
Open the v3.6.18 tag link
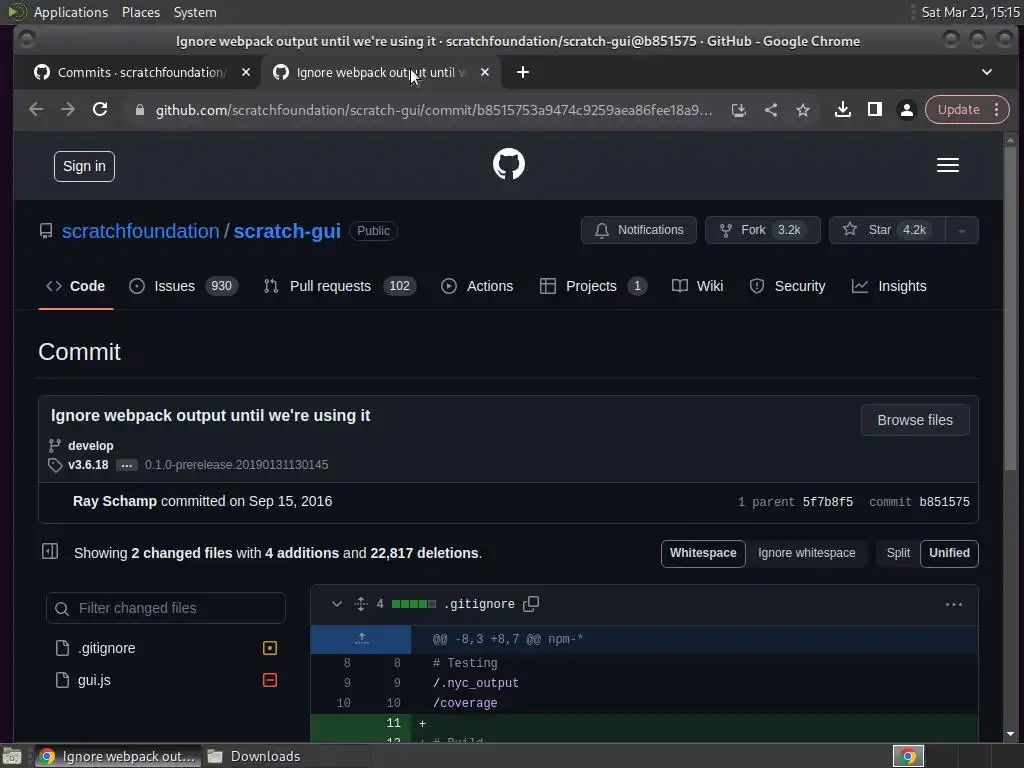point(88,465)
